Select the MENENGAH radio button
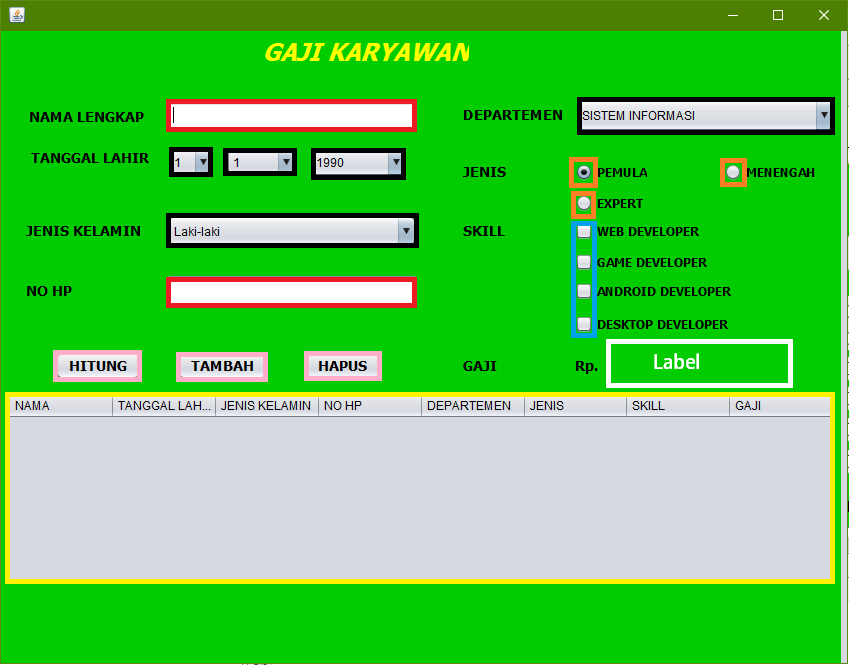Screen dimensions: 849x665 coord(732,172)
